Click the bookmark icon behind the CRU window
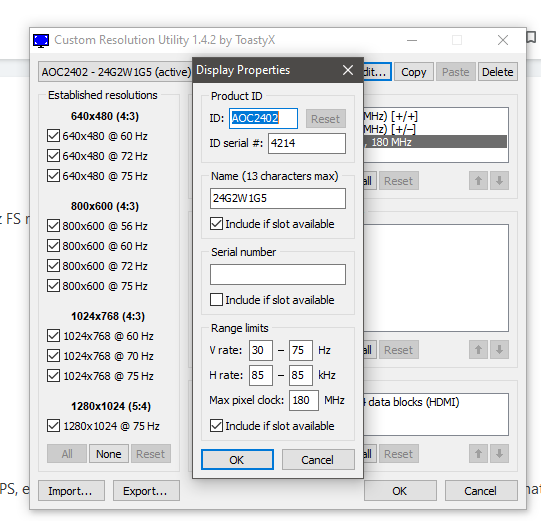Image resolution: width=541 pixels, height=521 pixels. click(532, 37)
